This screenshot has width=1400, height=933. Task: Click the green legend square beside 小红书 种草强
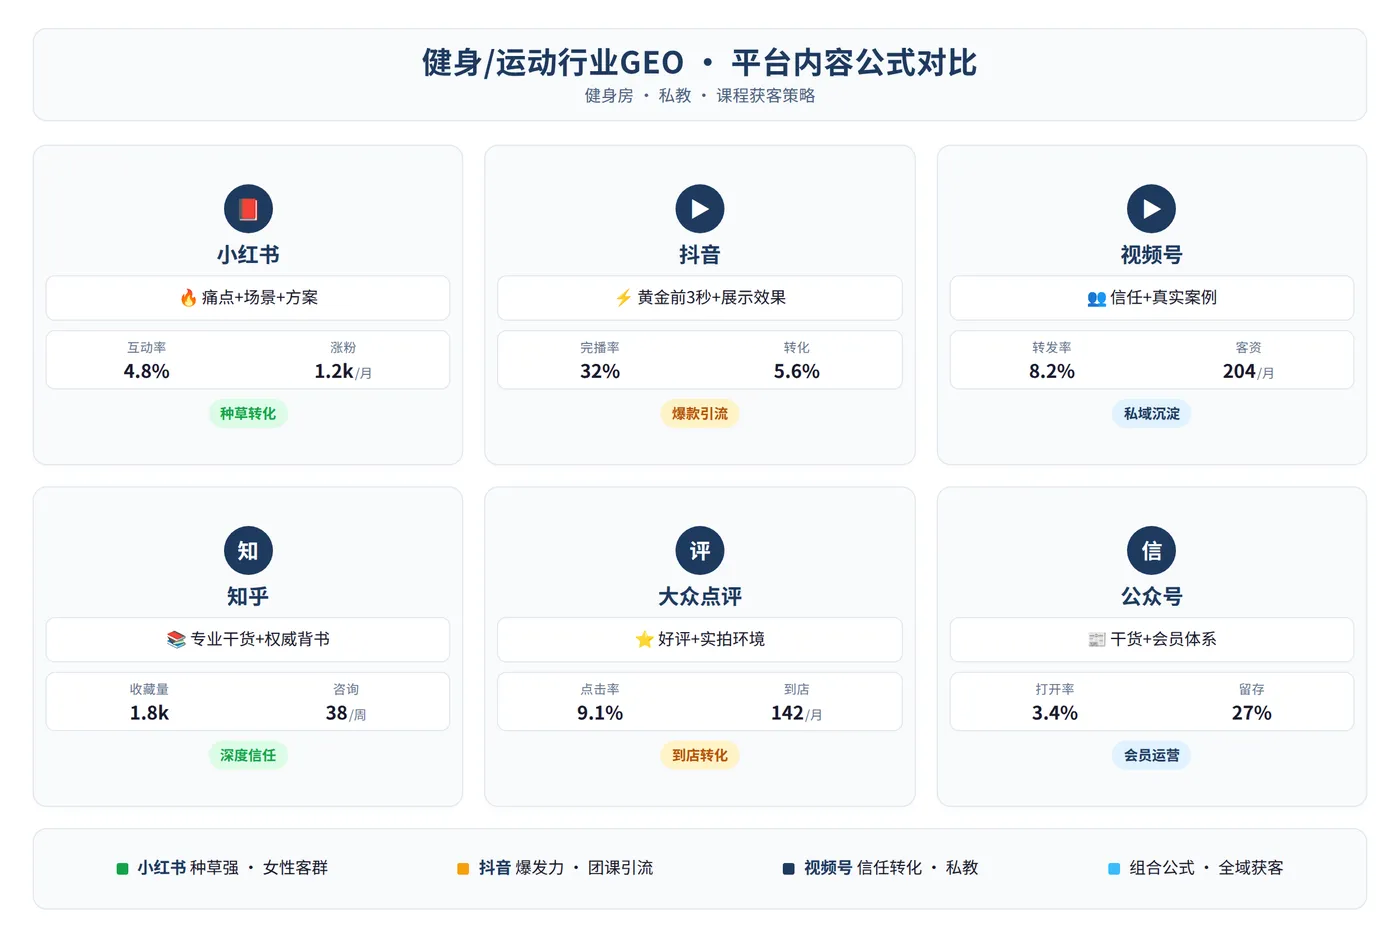[122, 869]
